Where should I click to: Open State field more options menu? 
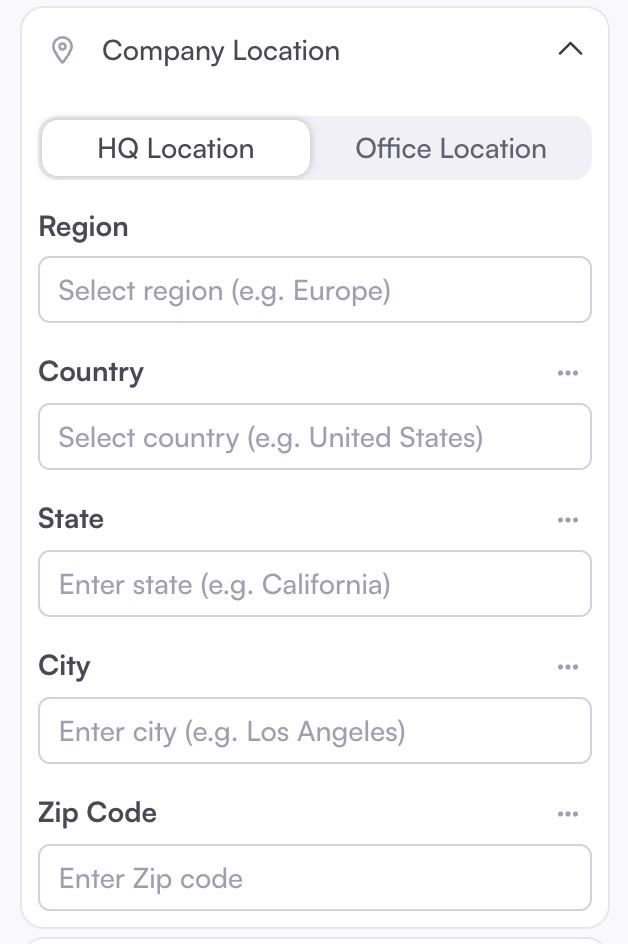point(568,520)
